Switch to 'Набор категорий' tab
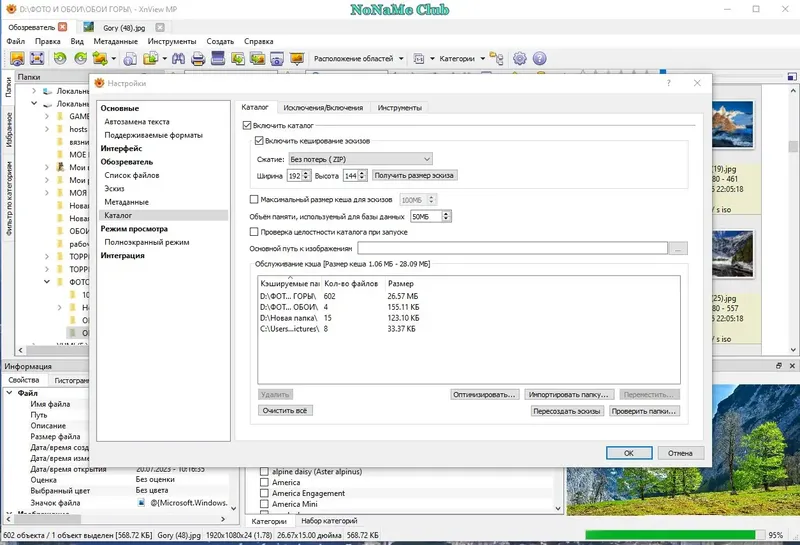The image size is (800, 545). [x=329, y=521]
